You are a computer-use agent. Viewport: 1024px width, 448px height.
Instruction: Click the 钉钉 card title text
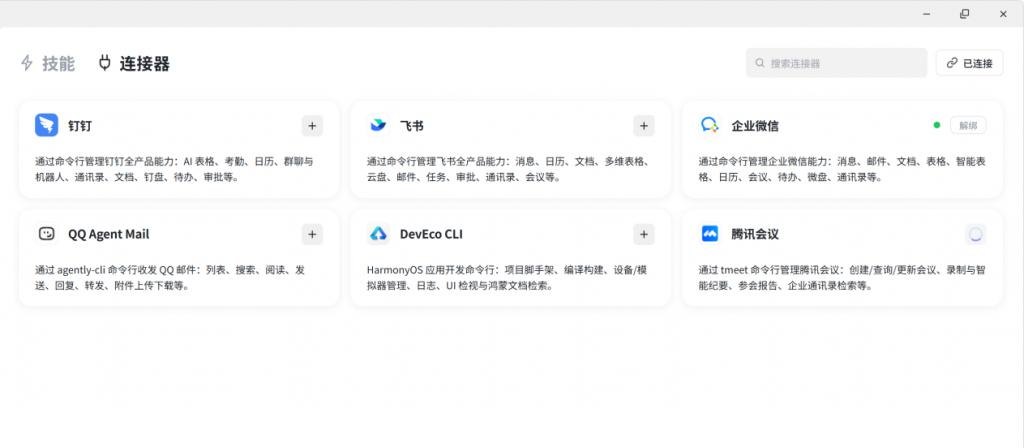point(80,126)
